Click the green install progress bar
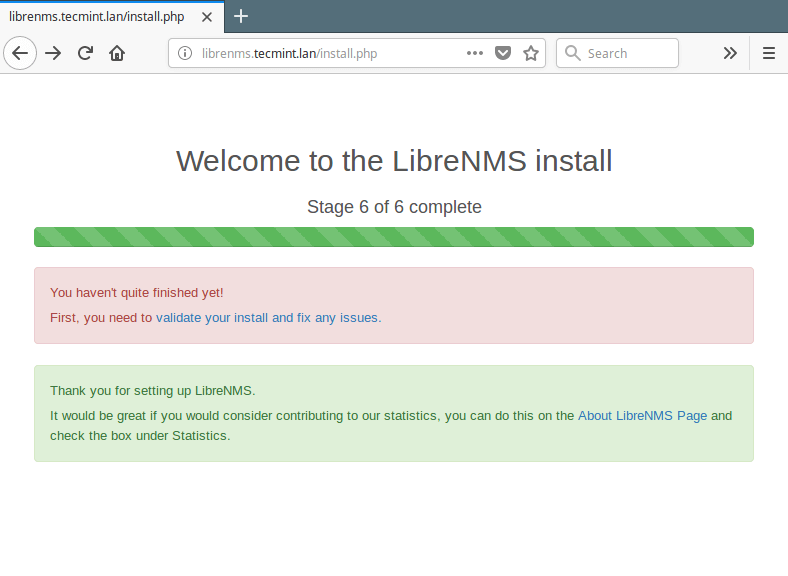This screenshot has width=788, height=576. click(394, 237)
